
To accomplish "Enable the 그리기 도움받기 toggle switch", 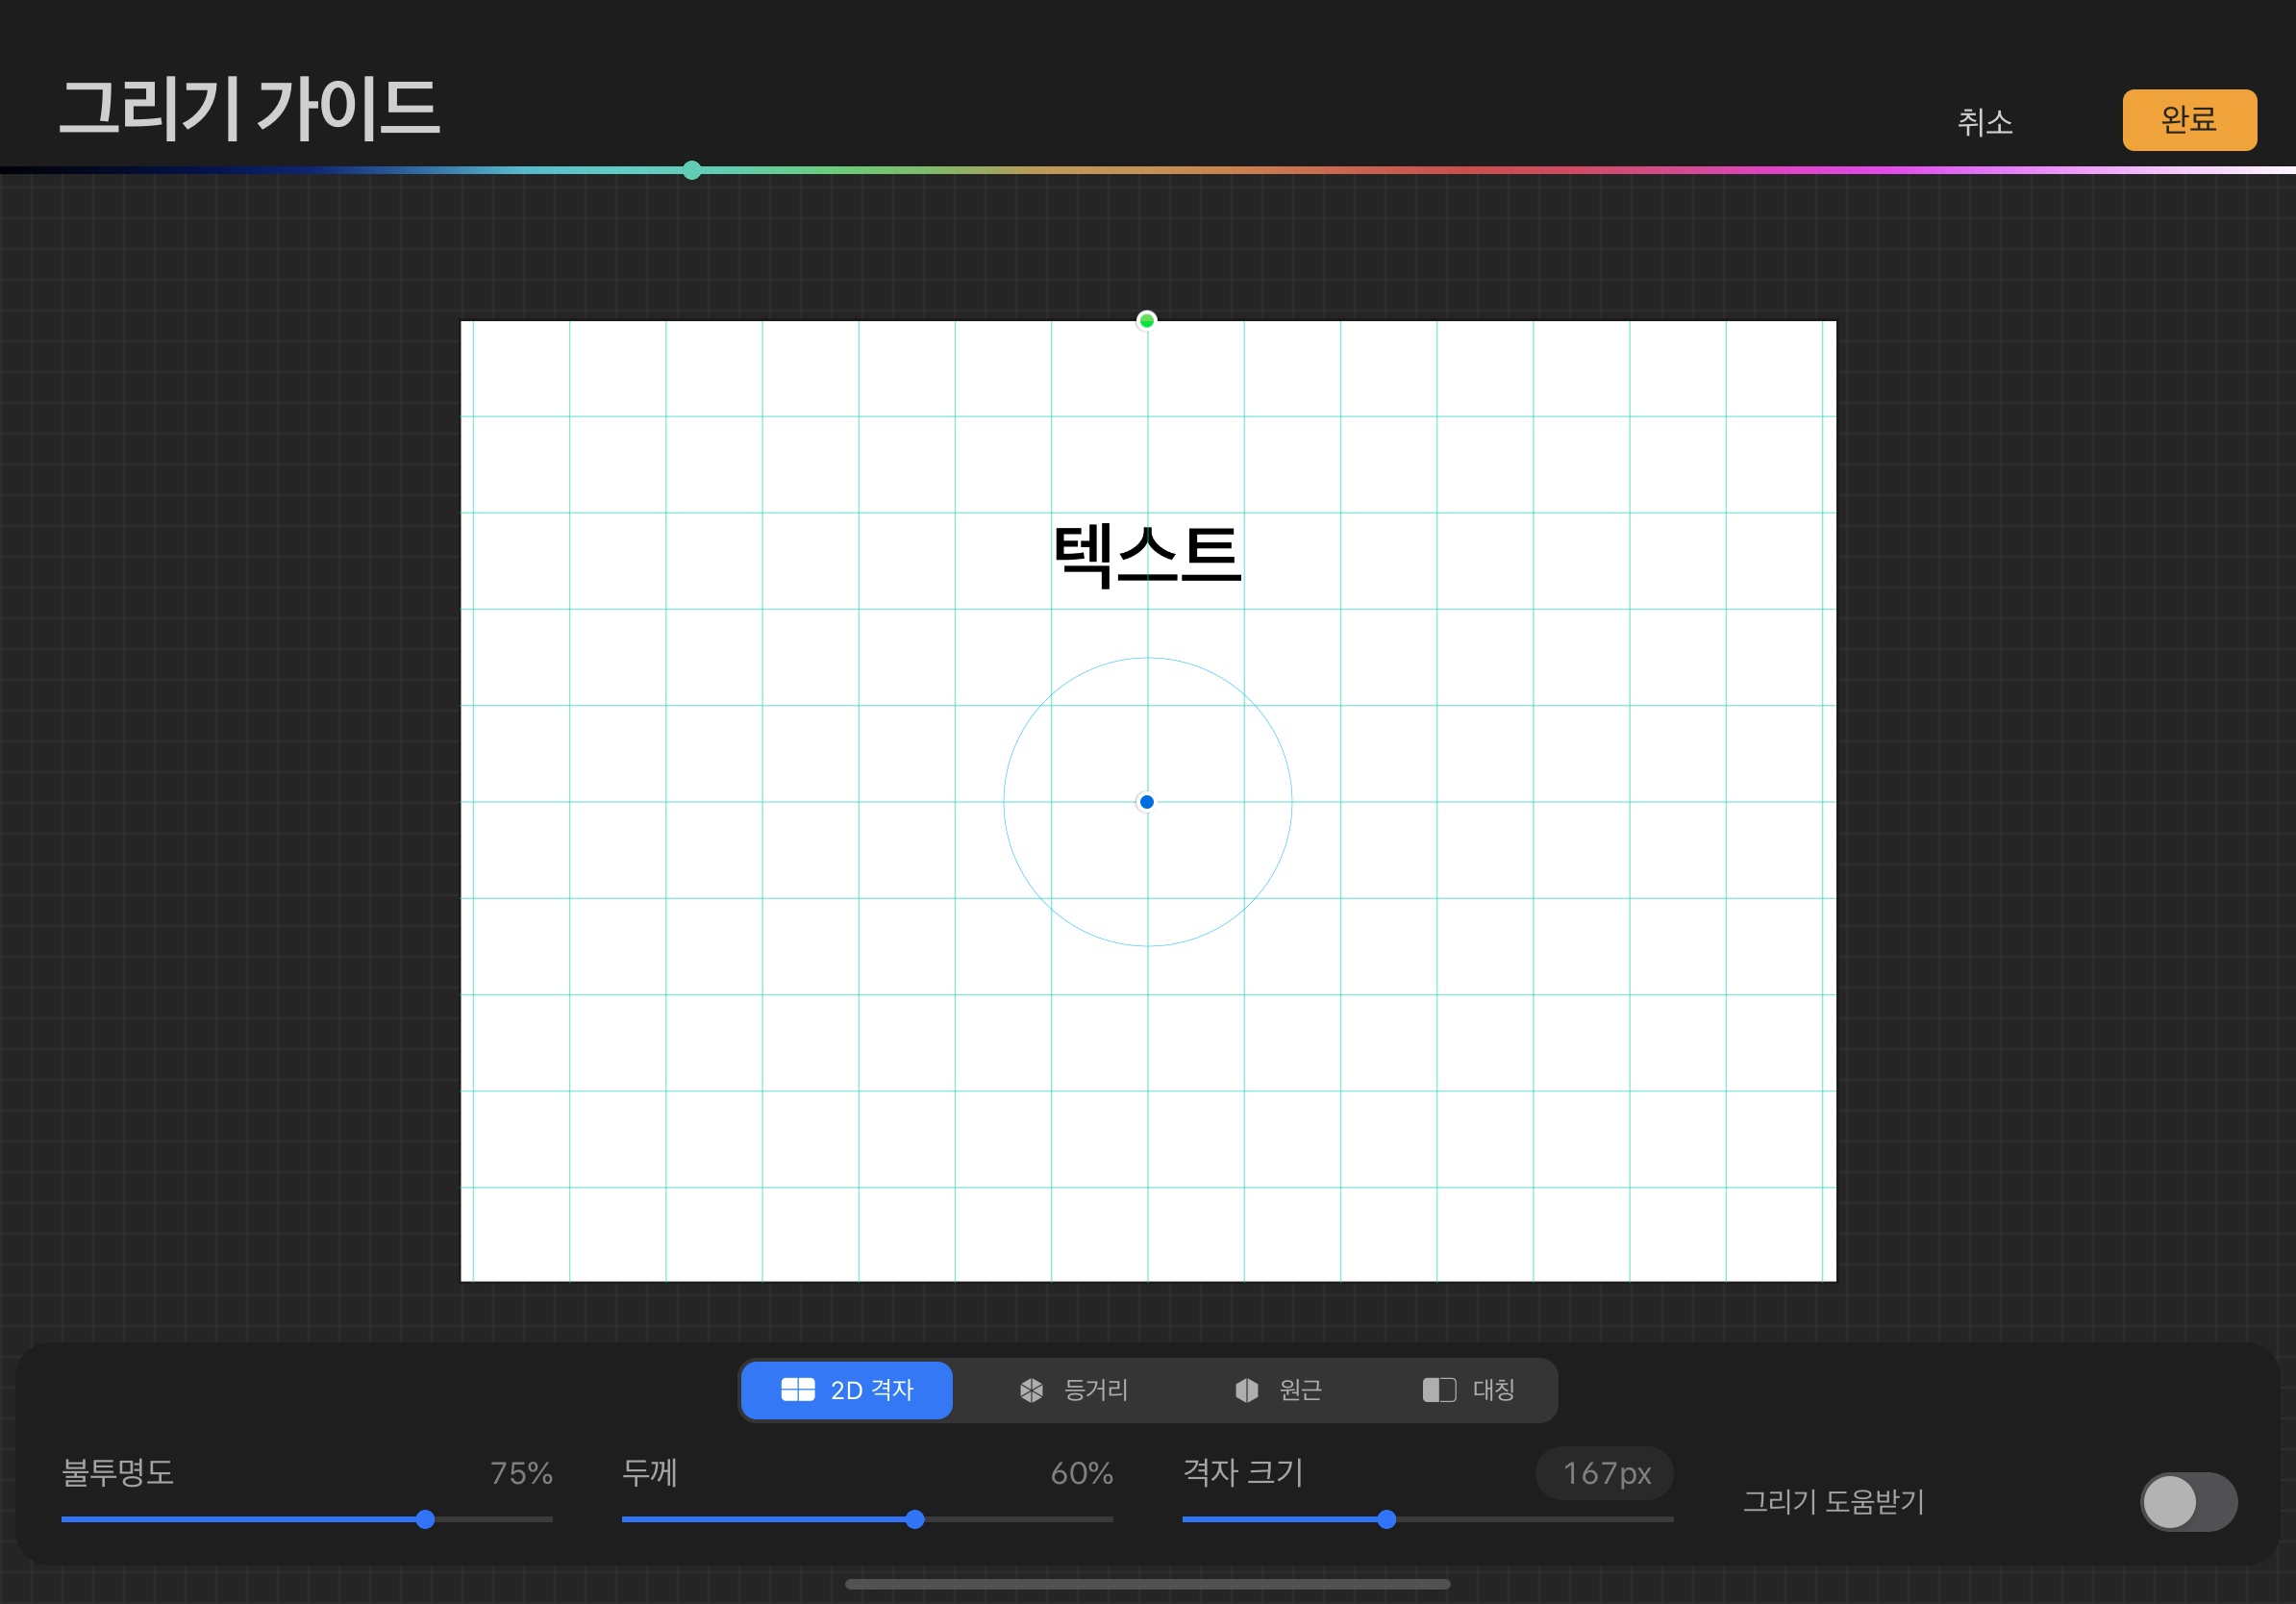I will click(2188, 1501).
